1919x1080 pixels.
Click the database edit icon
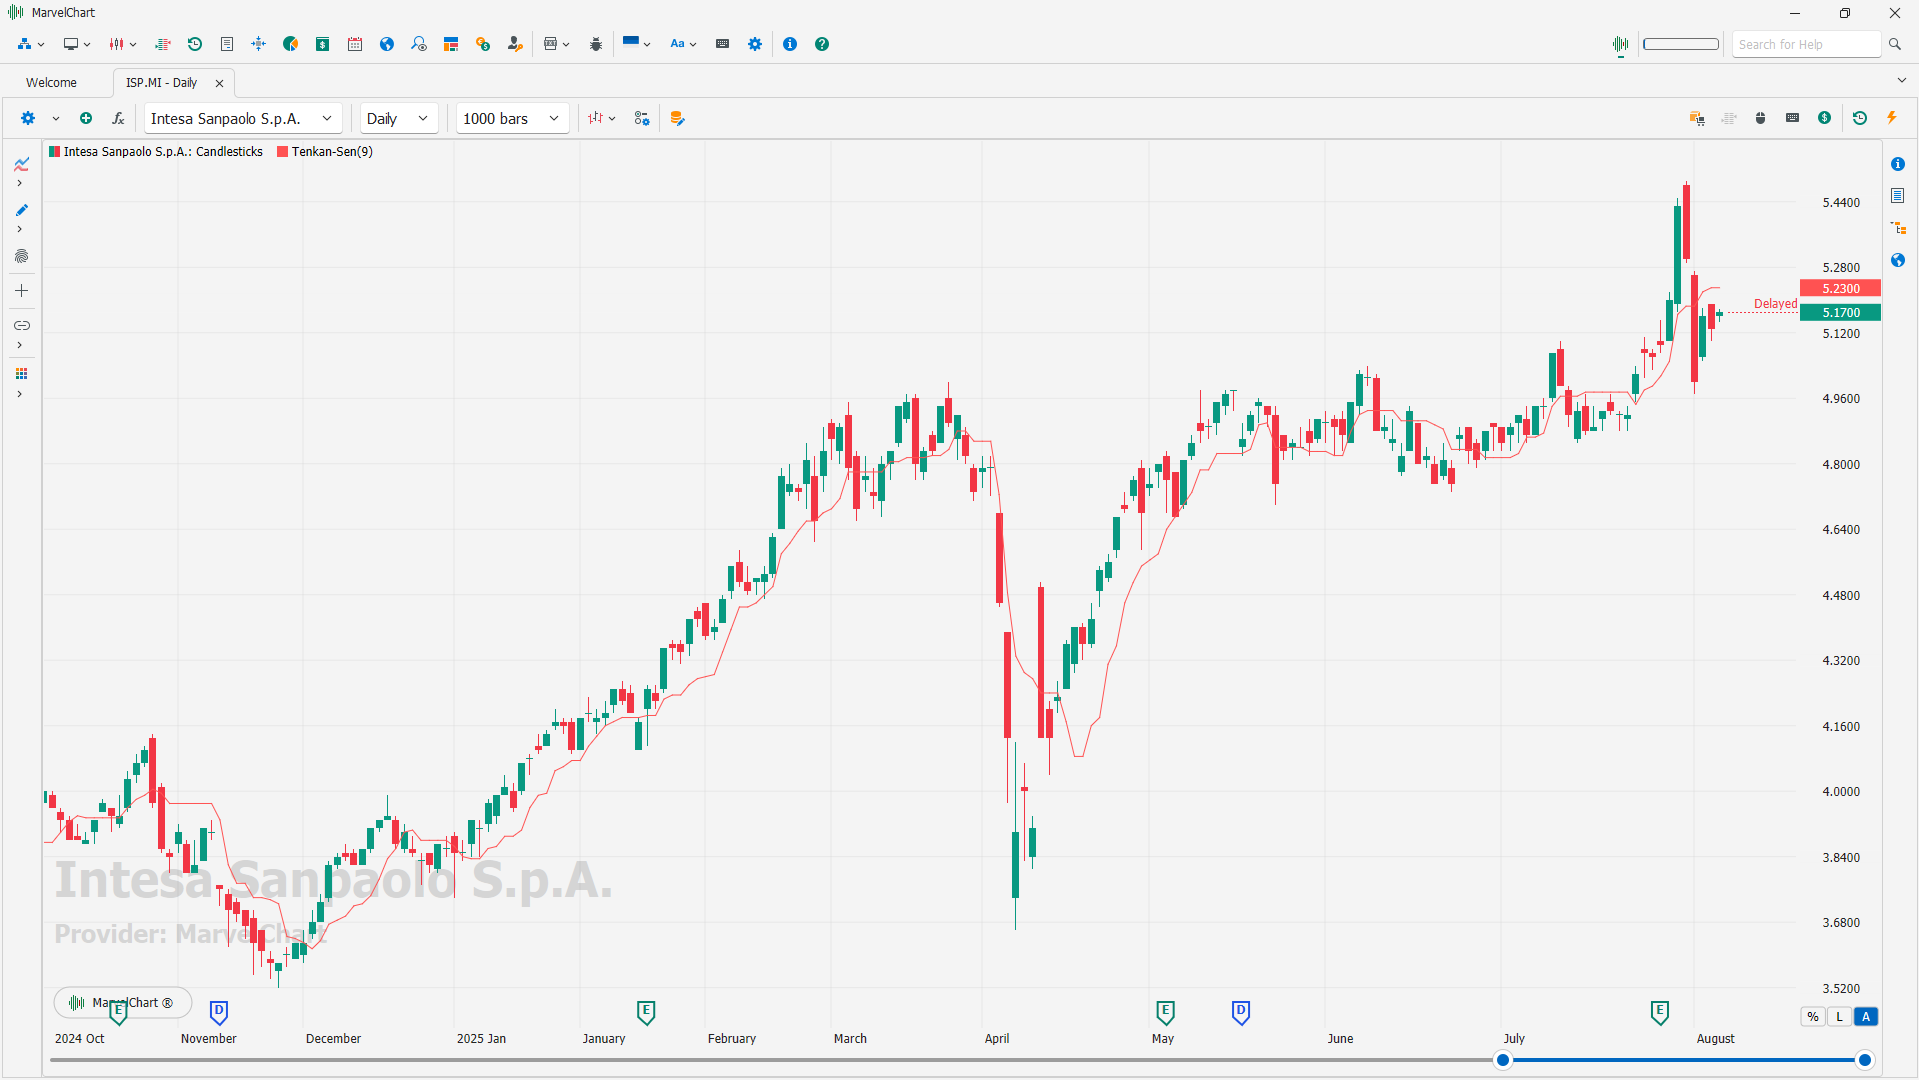(x=677, y=118)
